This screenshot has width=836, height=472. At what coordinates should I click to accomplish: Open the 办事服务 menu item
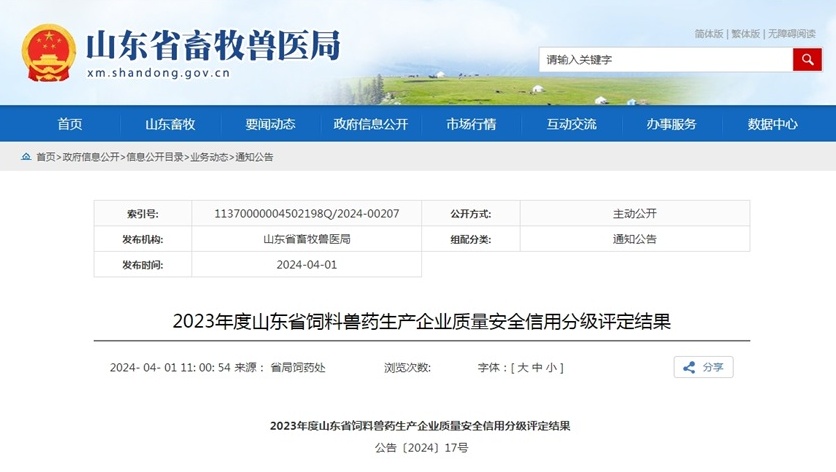click(671, 124)
